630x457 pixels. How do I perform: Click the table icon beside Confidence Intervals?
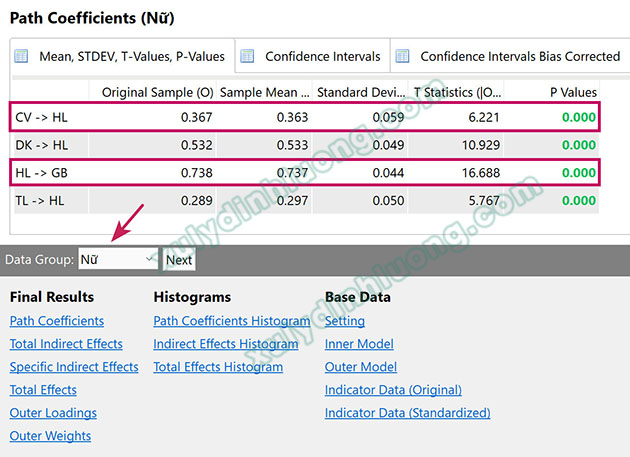pyautogui.click(x=246, y=57)
